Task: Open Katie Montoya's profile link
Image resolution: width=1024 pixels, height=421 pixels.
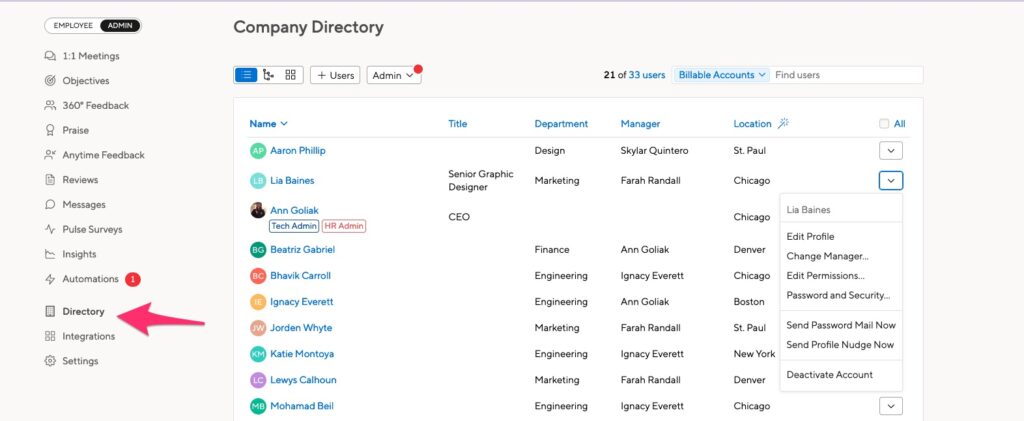Action: [x=302, y=354]
